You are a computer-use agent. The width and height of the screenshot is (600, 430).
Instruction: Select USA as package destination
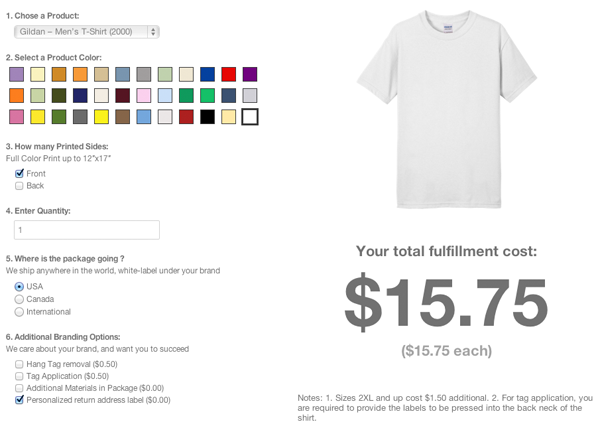tap(20, 287)
